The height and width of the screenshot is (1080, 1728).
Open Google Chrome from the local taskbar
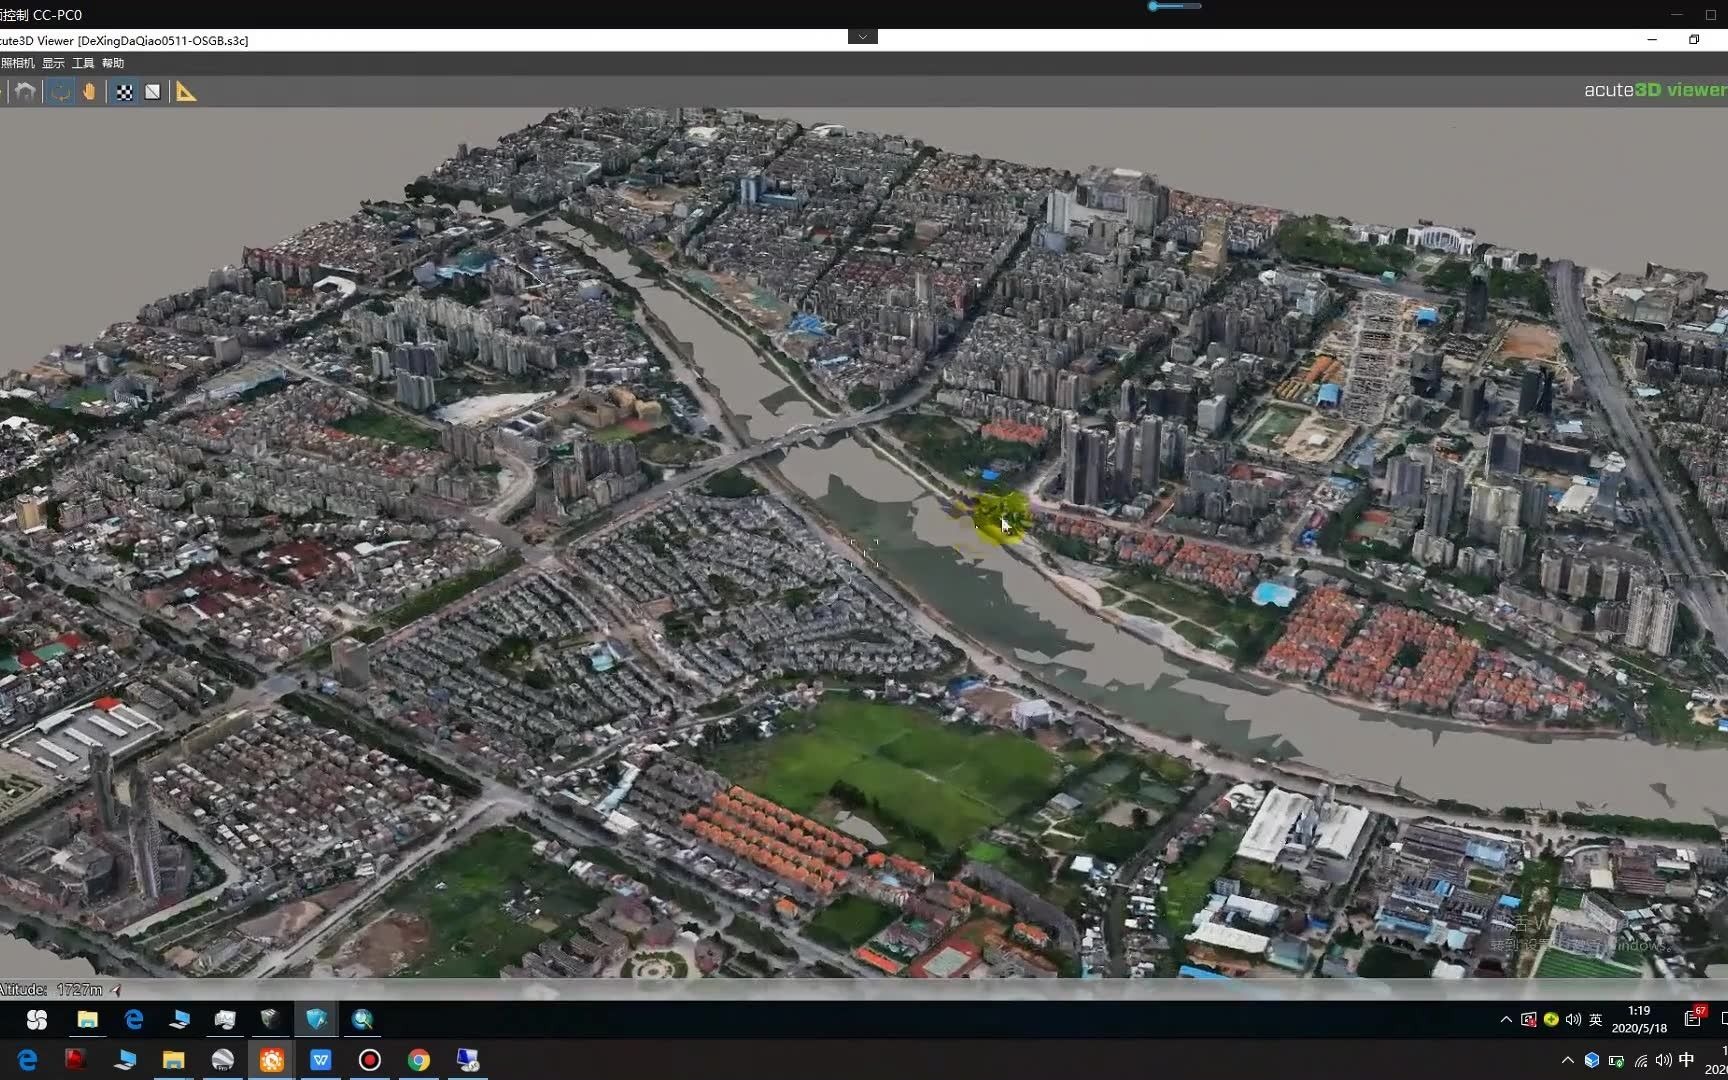(x=419, y=1060)
